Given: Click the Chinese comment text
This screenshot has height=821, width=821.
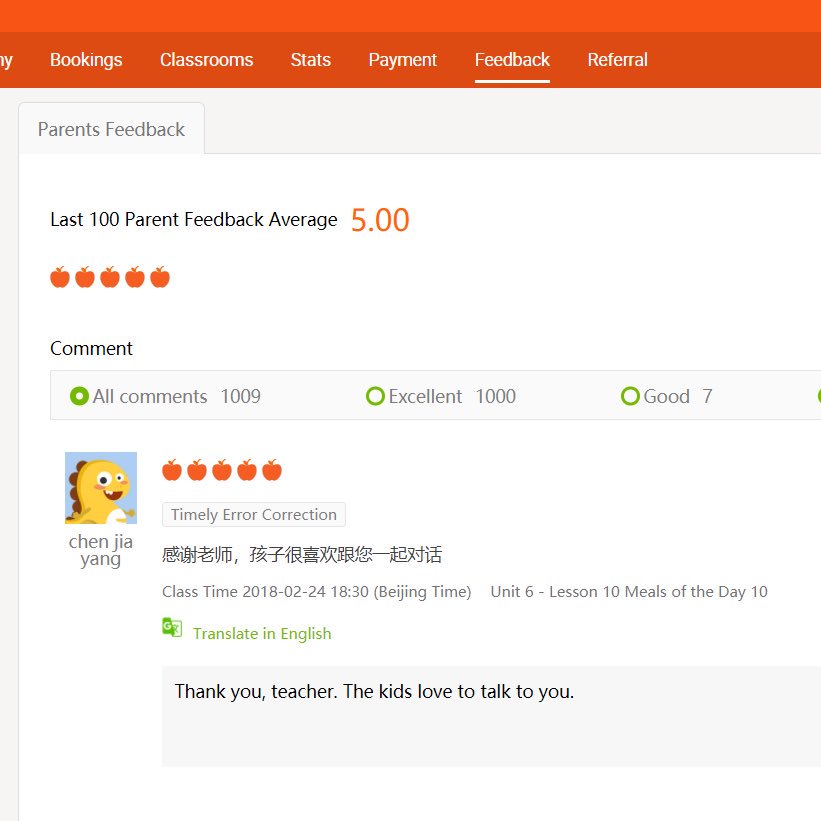Looking at the screenshot, I should click(x=302, y=554).
